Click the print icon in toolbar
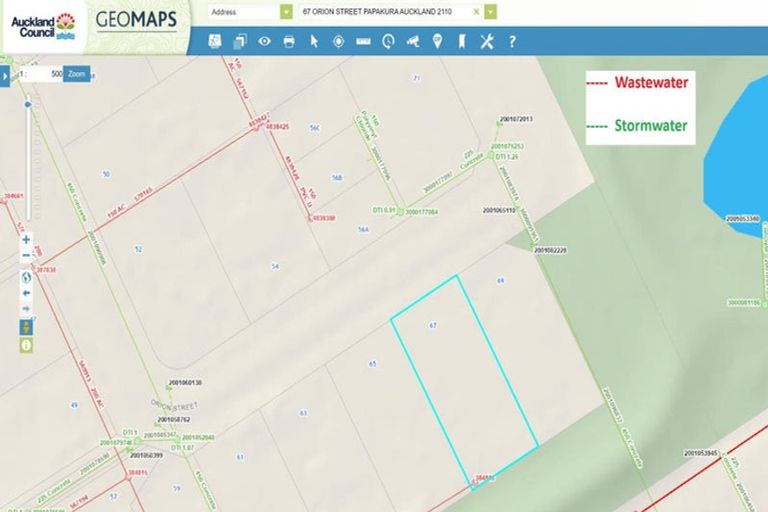The width and height of the screenshot is (768, 512). (289, 41)
